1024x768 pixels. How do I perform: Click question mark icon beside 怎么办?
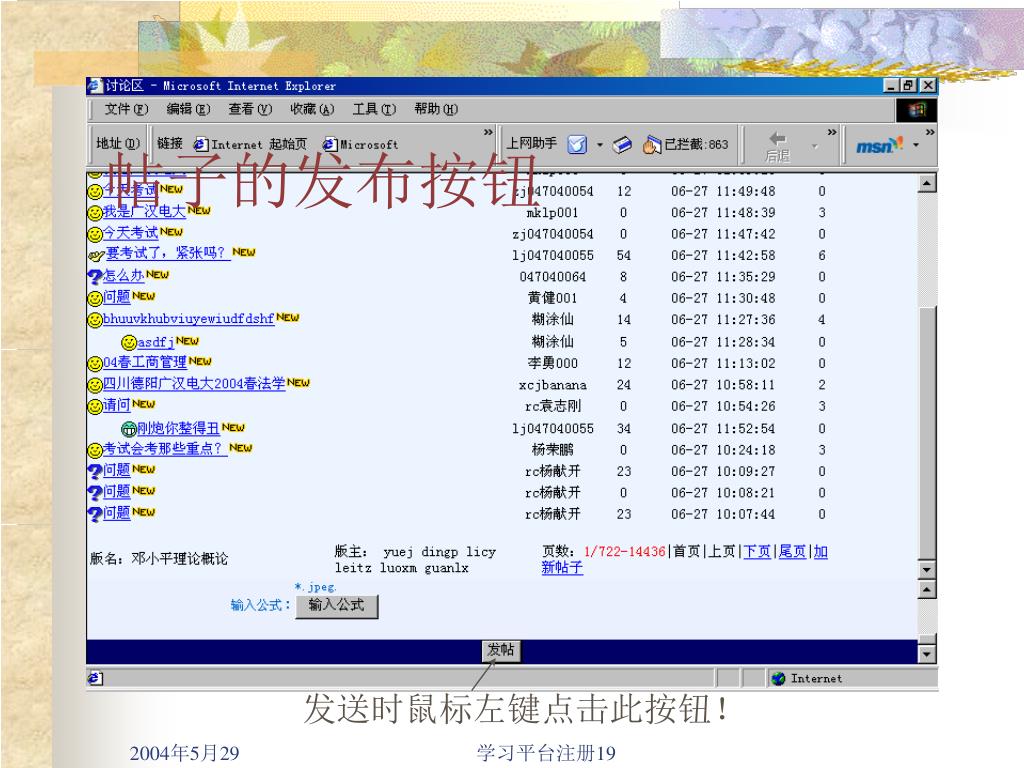click(x=95, y=276)
